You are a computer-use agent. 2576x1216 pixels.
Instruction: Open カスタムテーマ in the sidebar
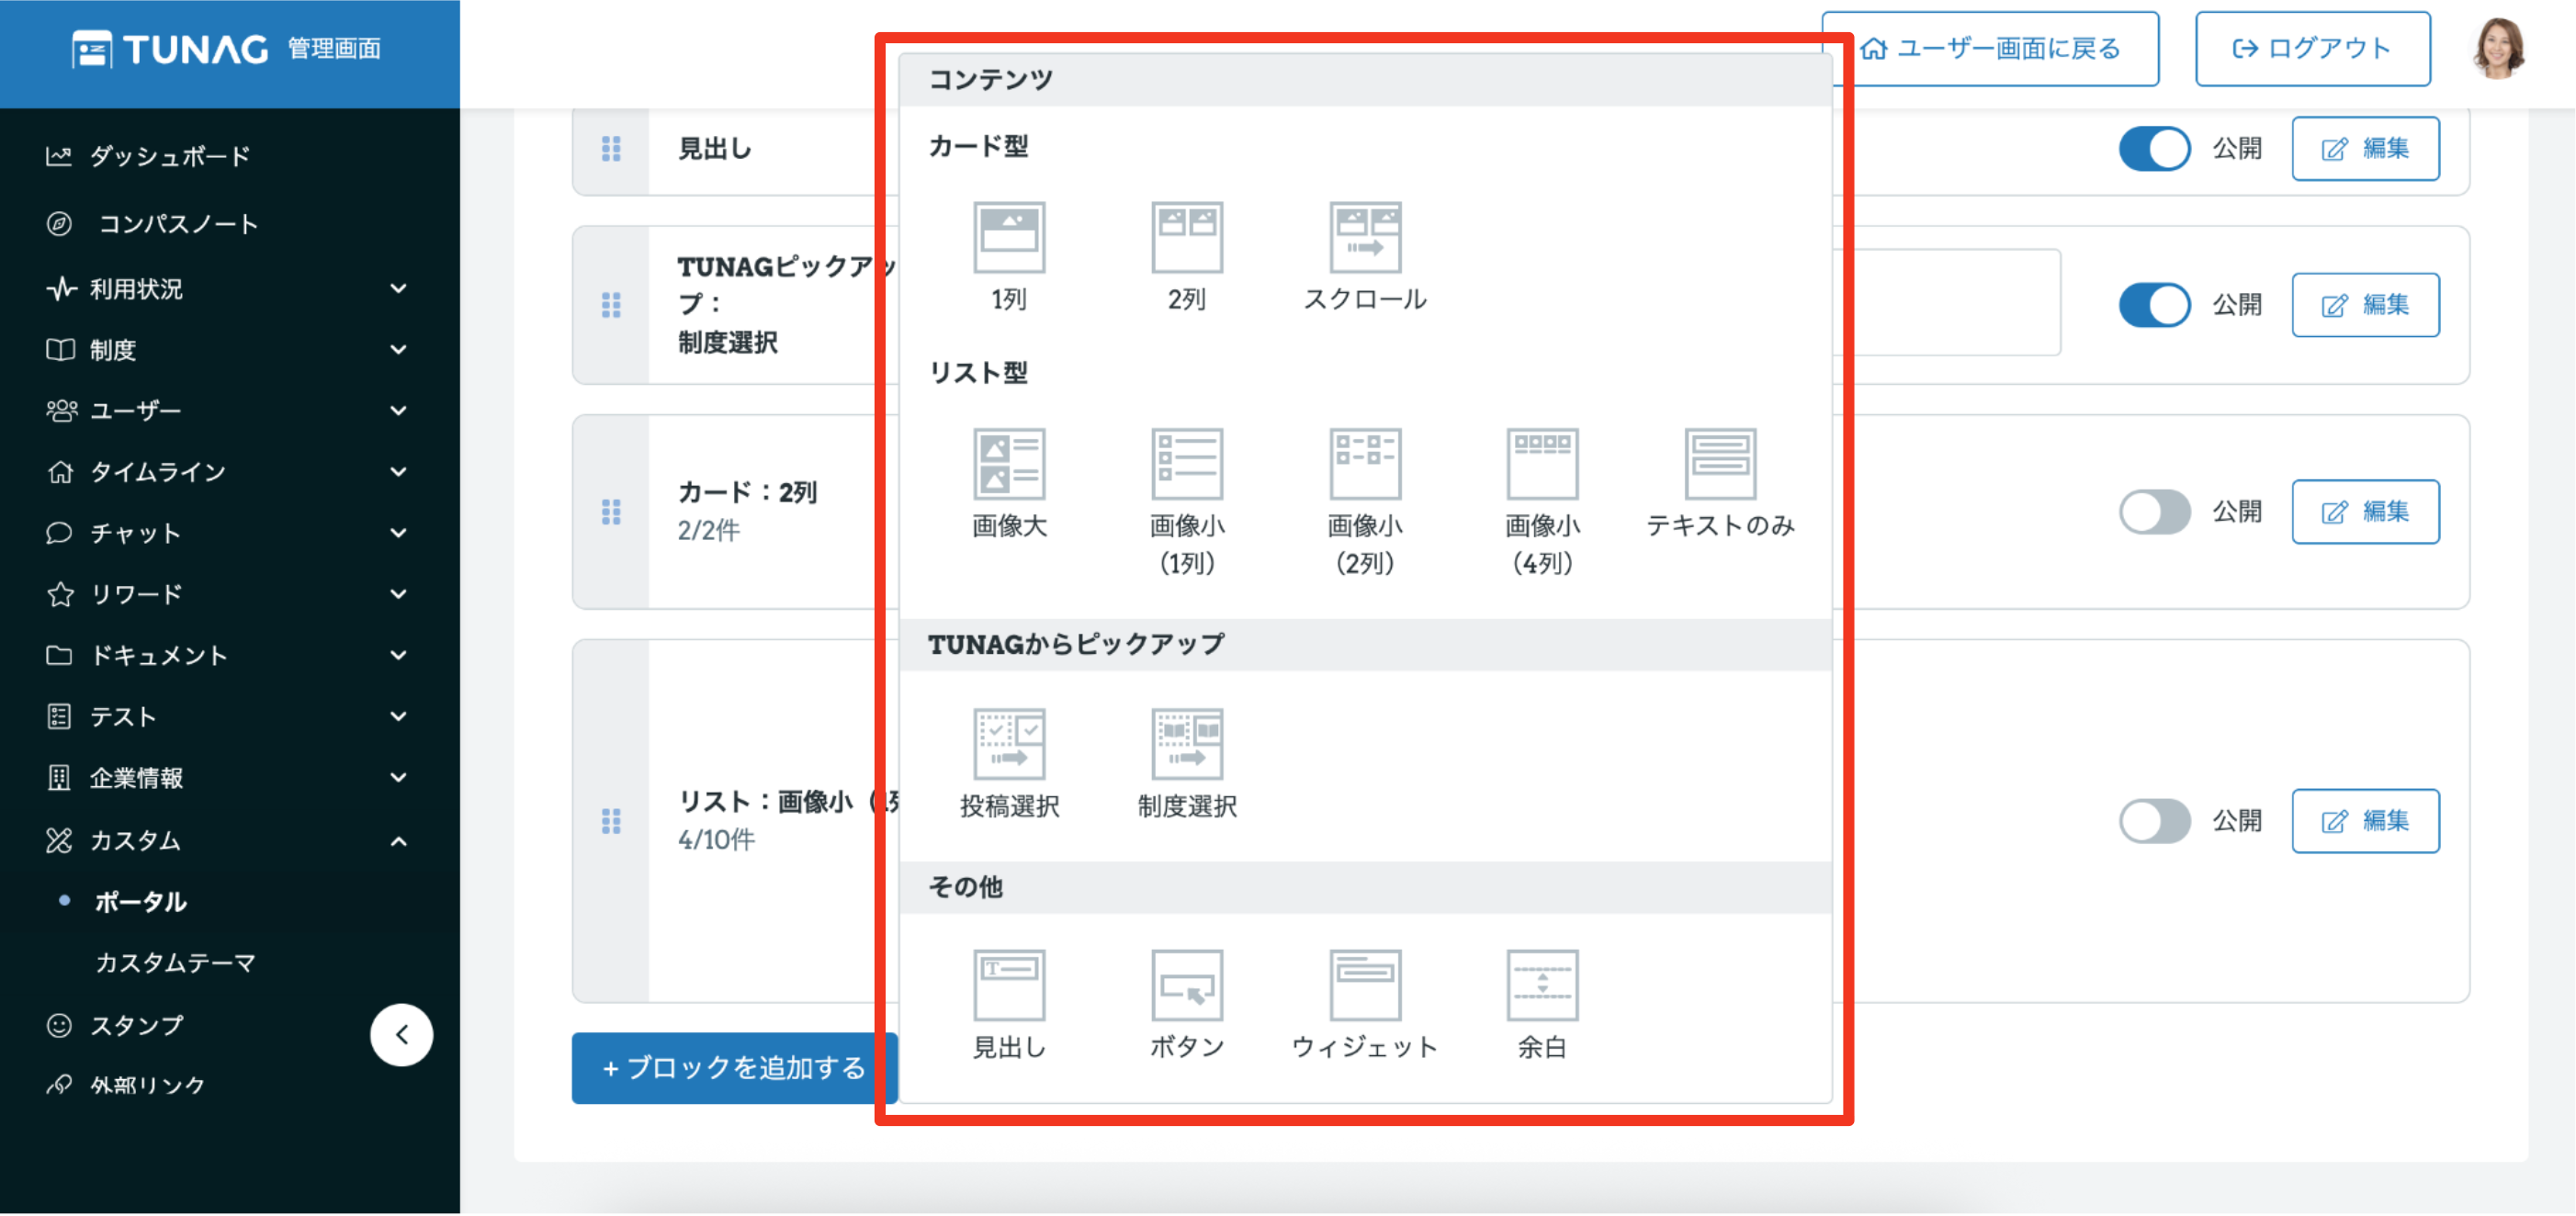coord(175,963)
